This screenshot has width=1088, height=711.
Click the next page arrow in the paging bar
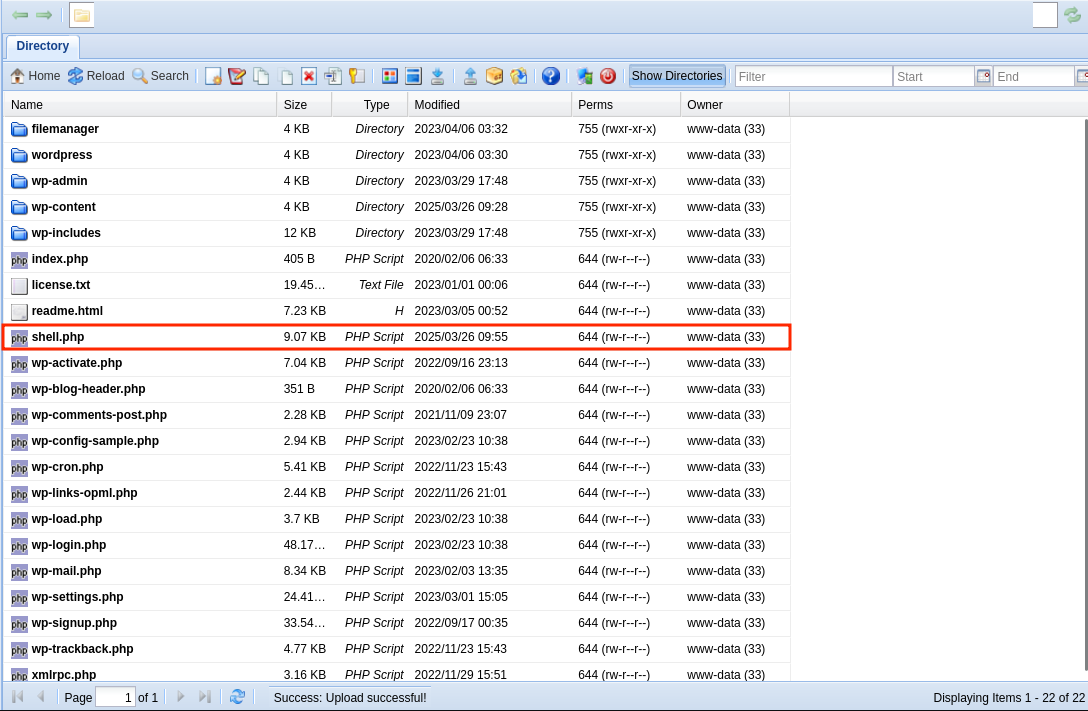coord(181,696)
